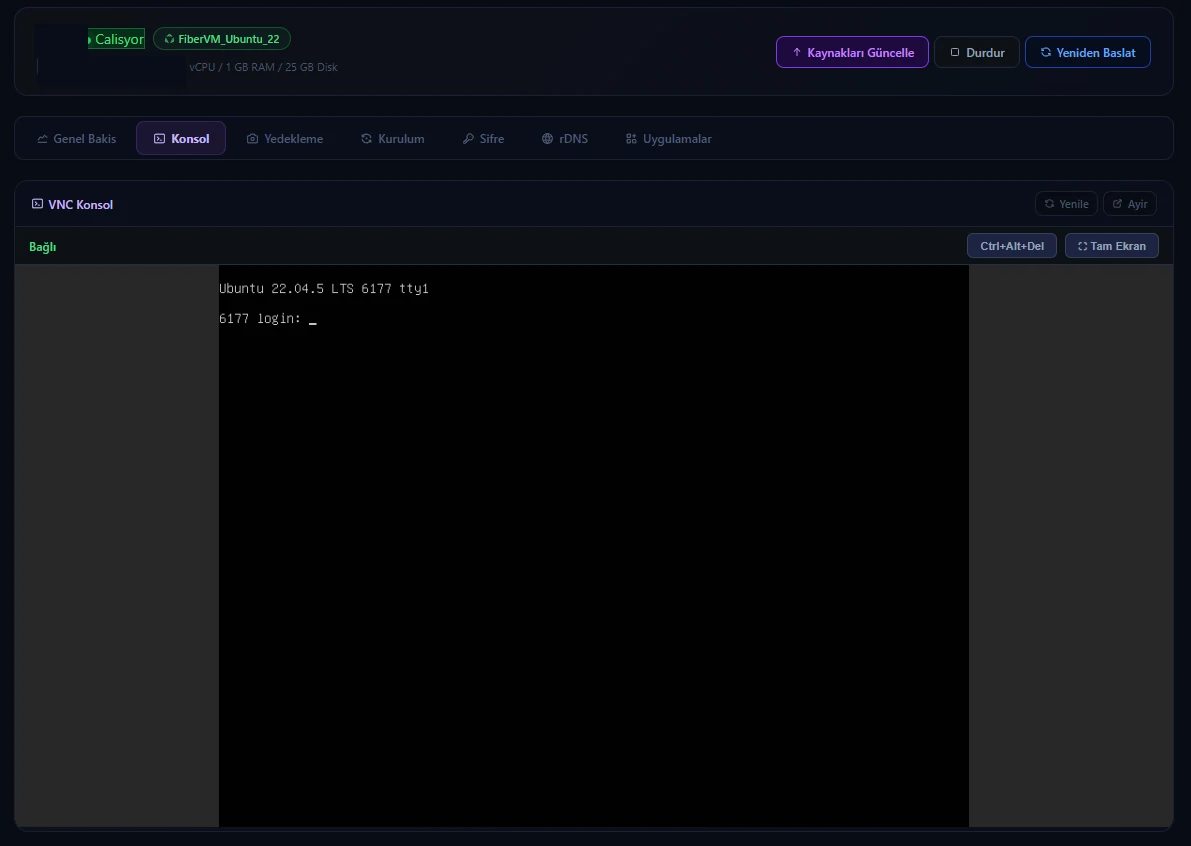Click the "VNC Konsol" panel title text
The width and height of the screenshot is (1191, 846).
pyautogui.click(x=81, y=204)
